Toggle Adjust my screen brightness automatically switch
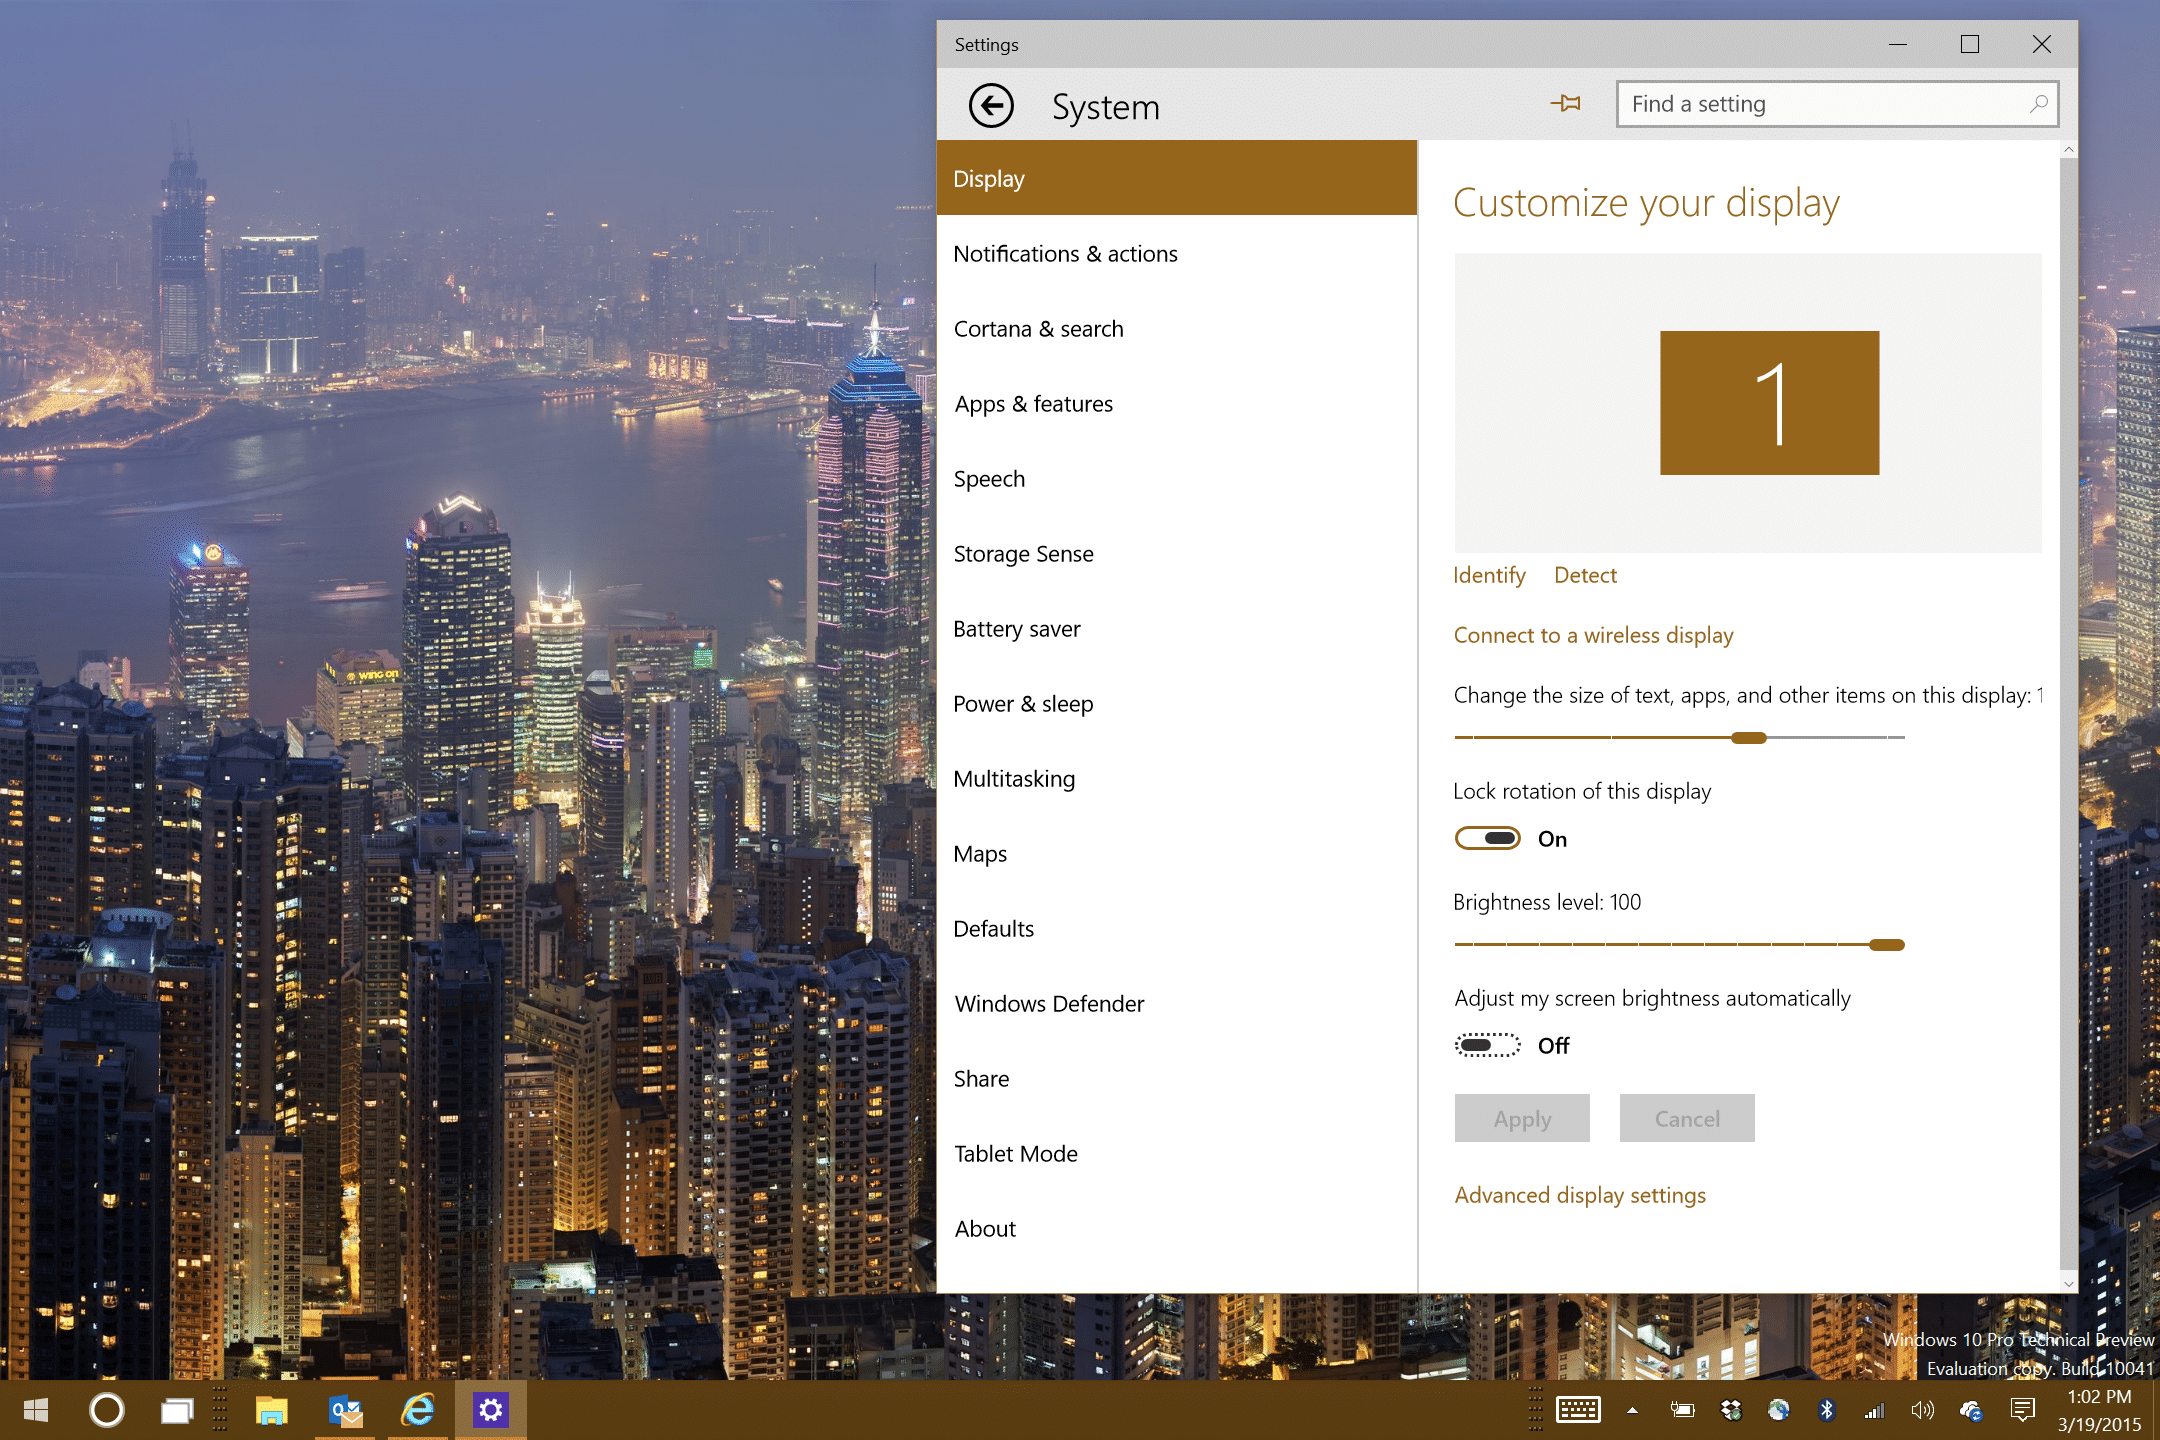This screenshot has height=1440, width=2160. point(1487,1045)
